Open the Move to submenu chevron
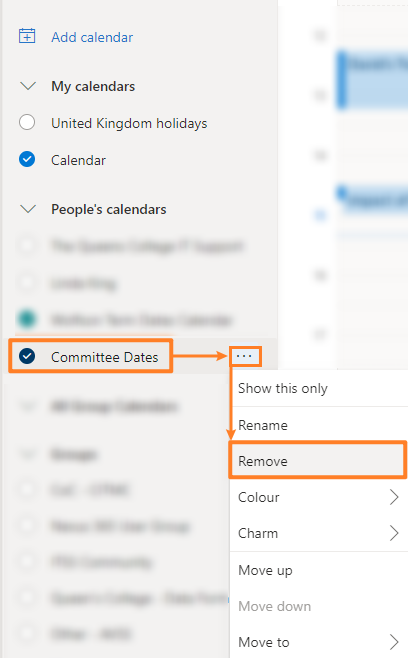This screenshot has width=408, height=658. coord(394,642)
